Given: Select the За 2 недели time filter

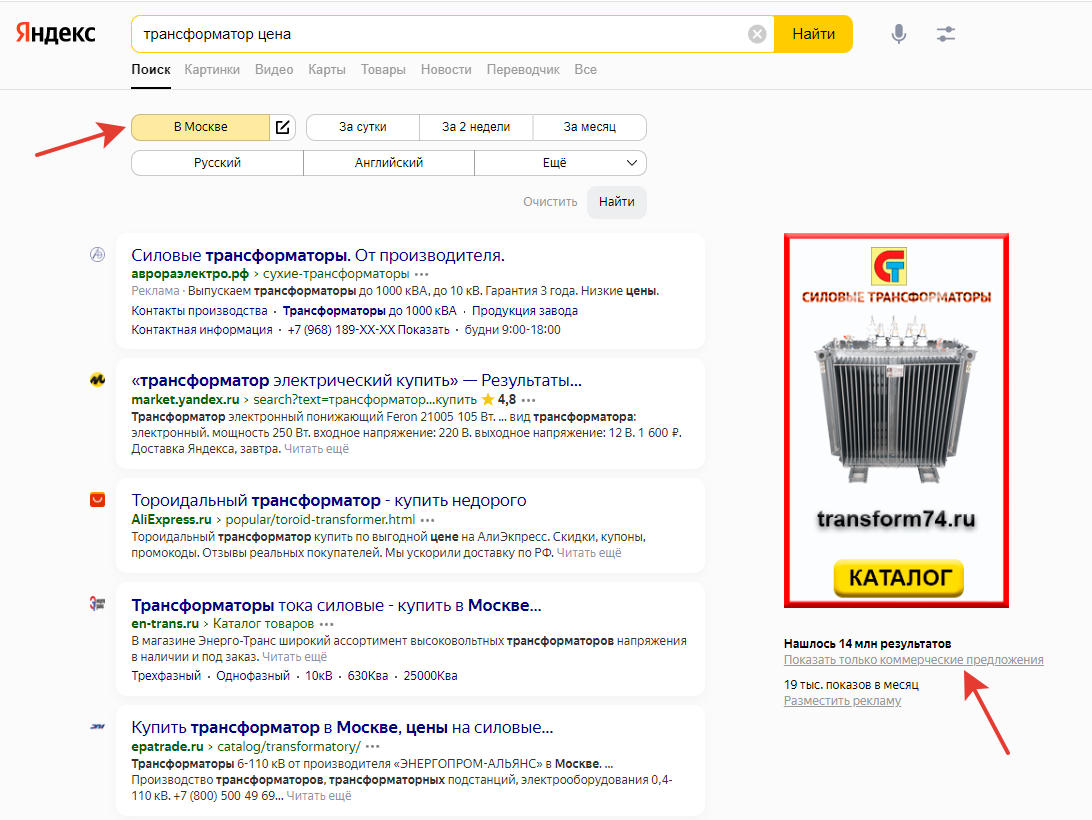Looking at the screenshot, I should (x=476, y=127).
